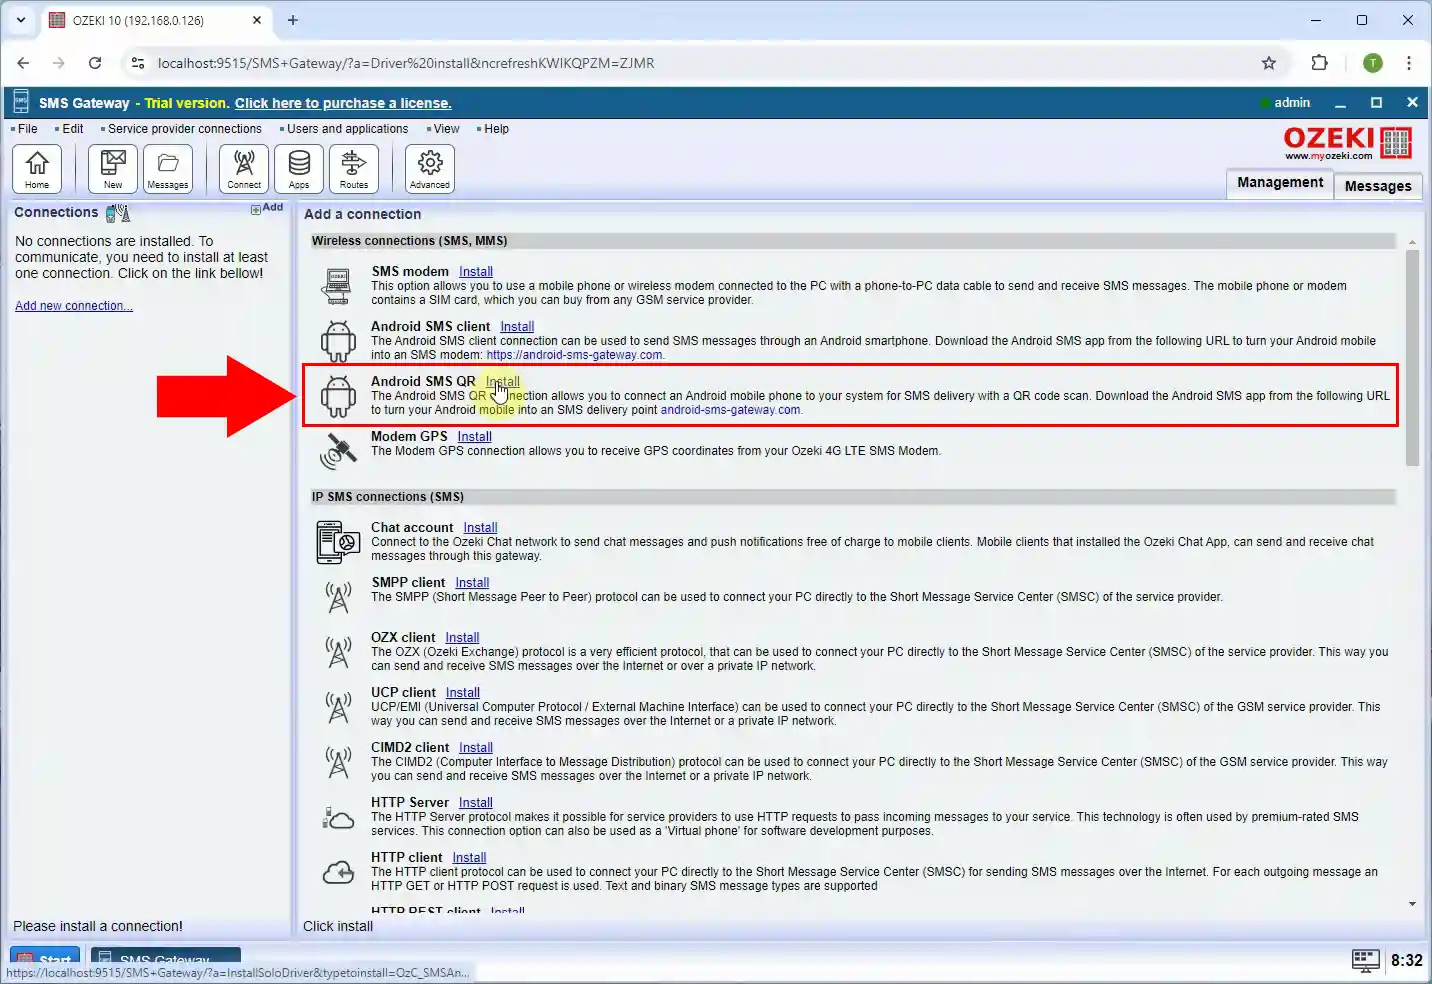Click the SMPP client antenna icon
Screen dimensions: 1432x984
338,597
